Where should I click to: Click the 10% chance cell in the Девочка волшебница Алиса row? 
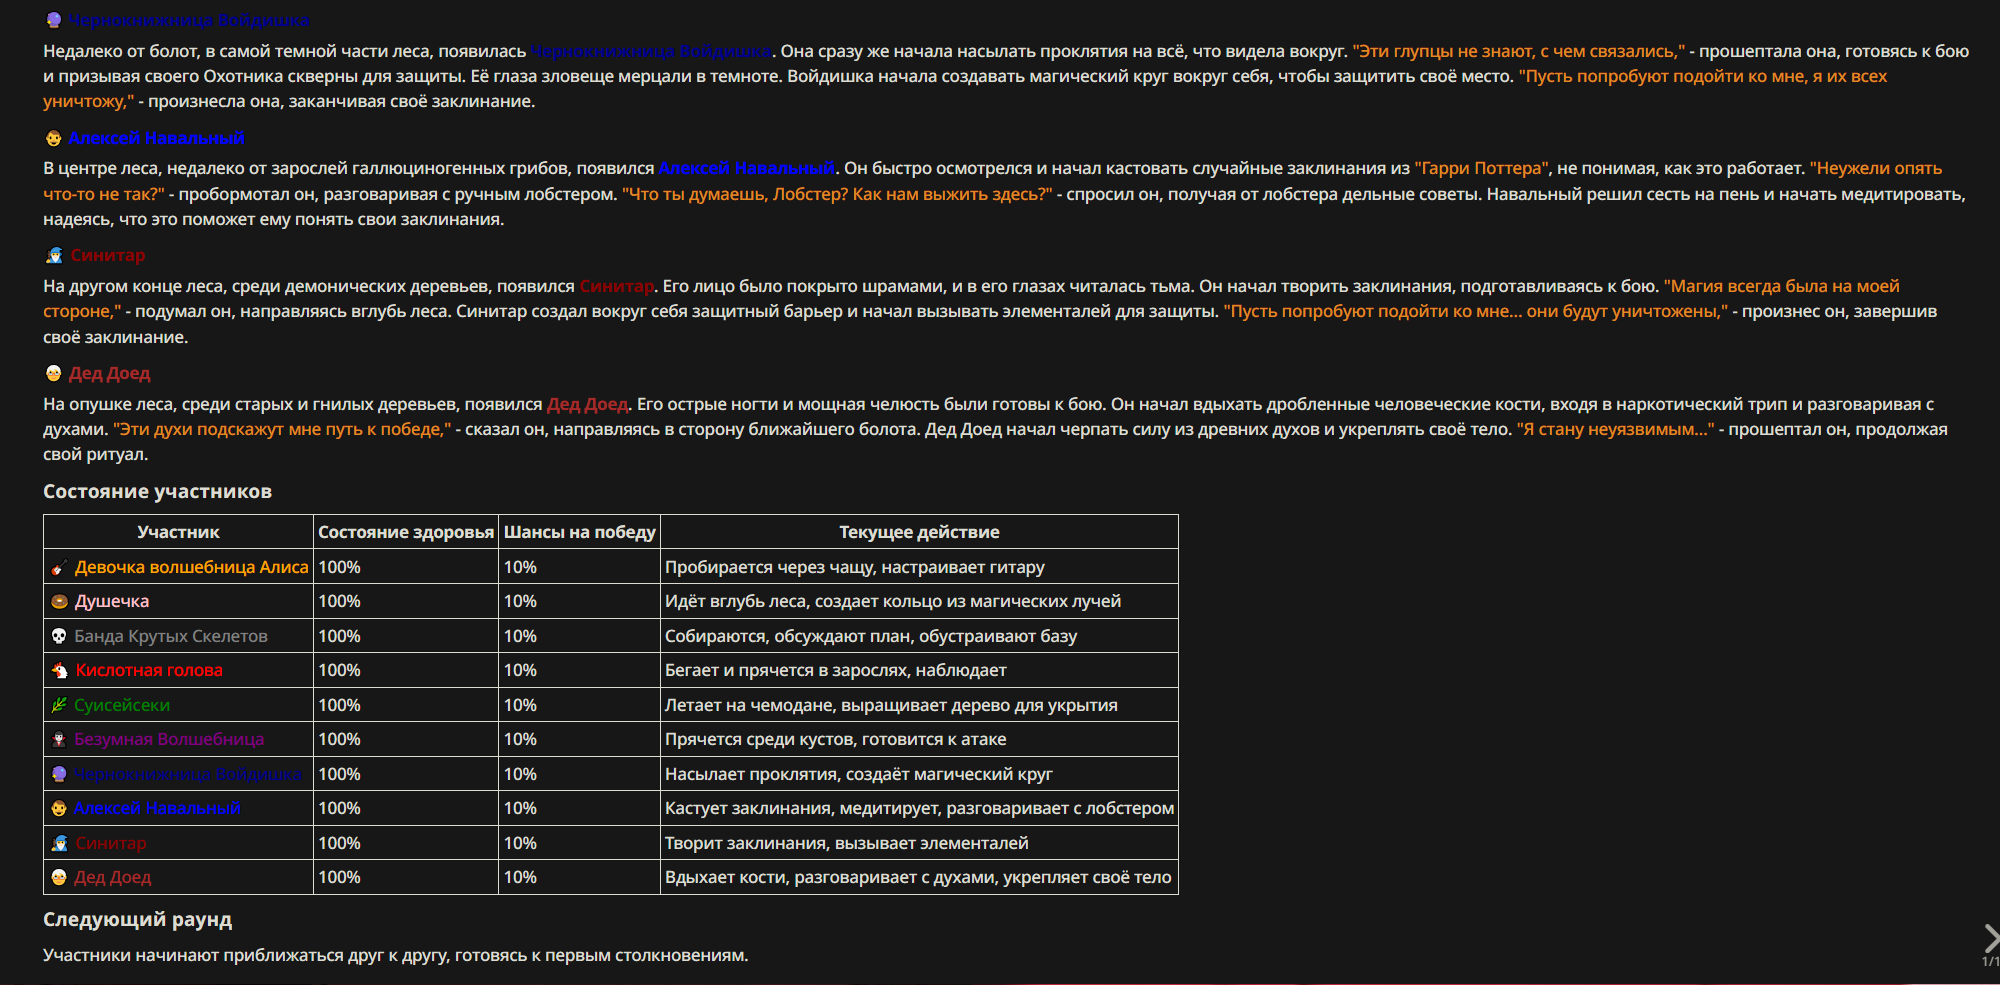coord(580,567)
